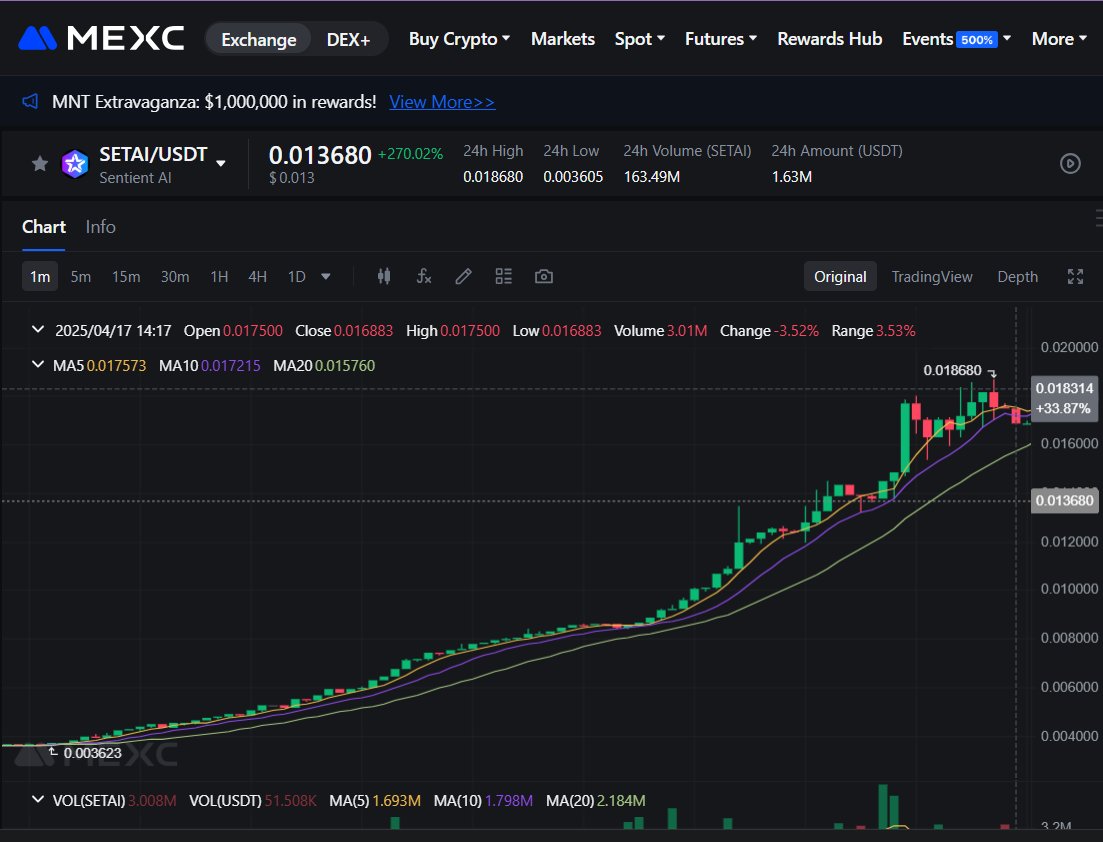
Task: Set the 1D timeframe
Action: 297,276
